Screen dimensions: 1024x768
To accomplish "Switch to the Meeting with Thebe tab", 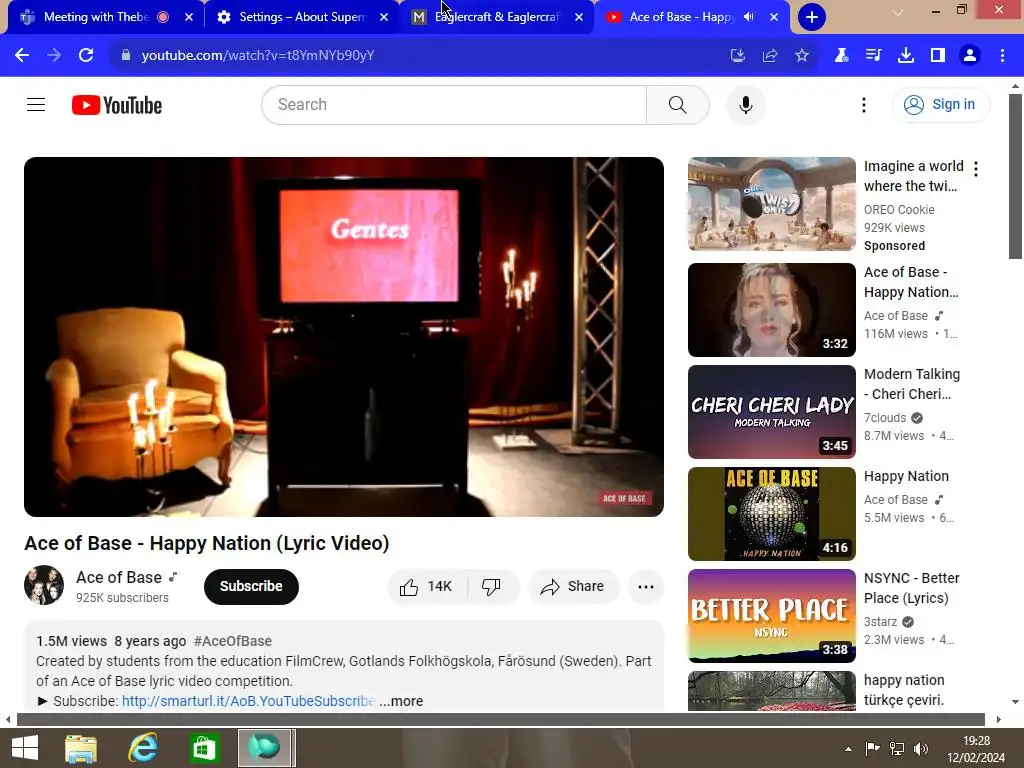I will click(95, 17).
